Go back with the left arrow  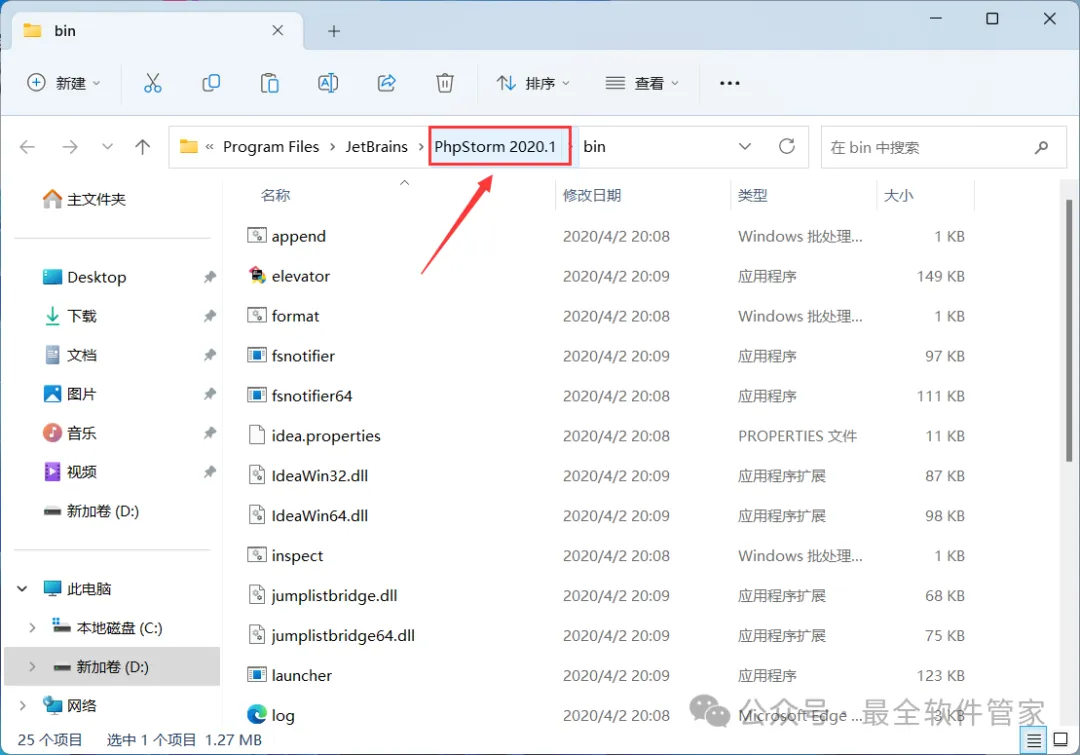28,147
